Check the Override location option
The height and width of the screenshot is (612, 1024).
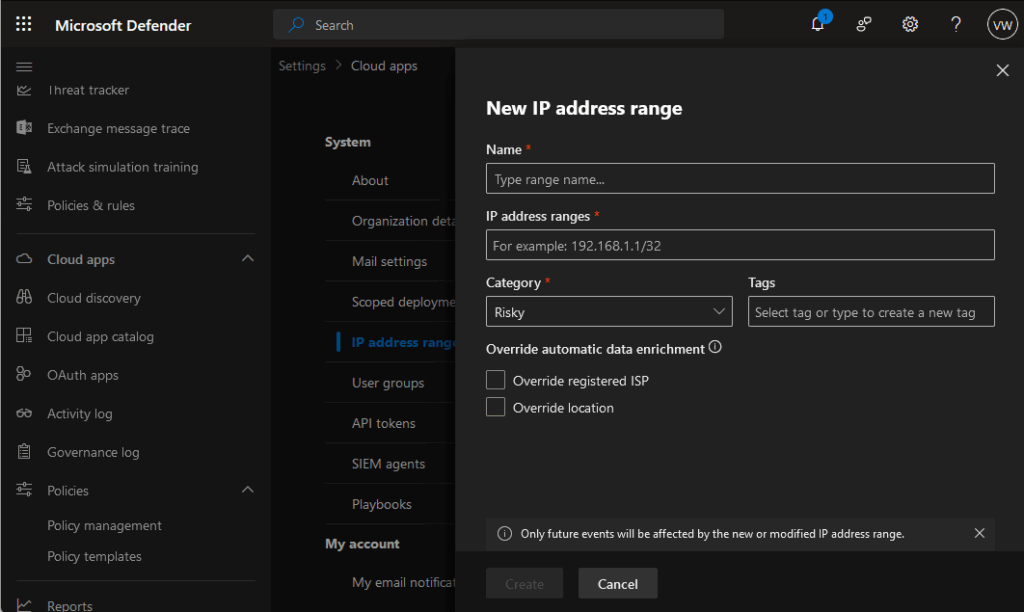pyautogui.click(x=495, y=407)
